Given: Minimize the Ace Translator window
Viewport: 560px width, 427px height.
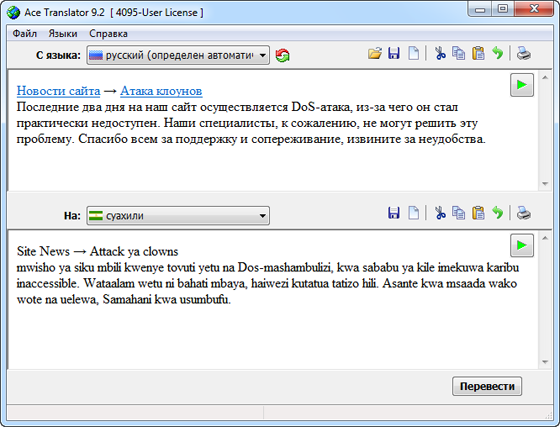Looking at the screenshot, I should (x=480, y=9).
